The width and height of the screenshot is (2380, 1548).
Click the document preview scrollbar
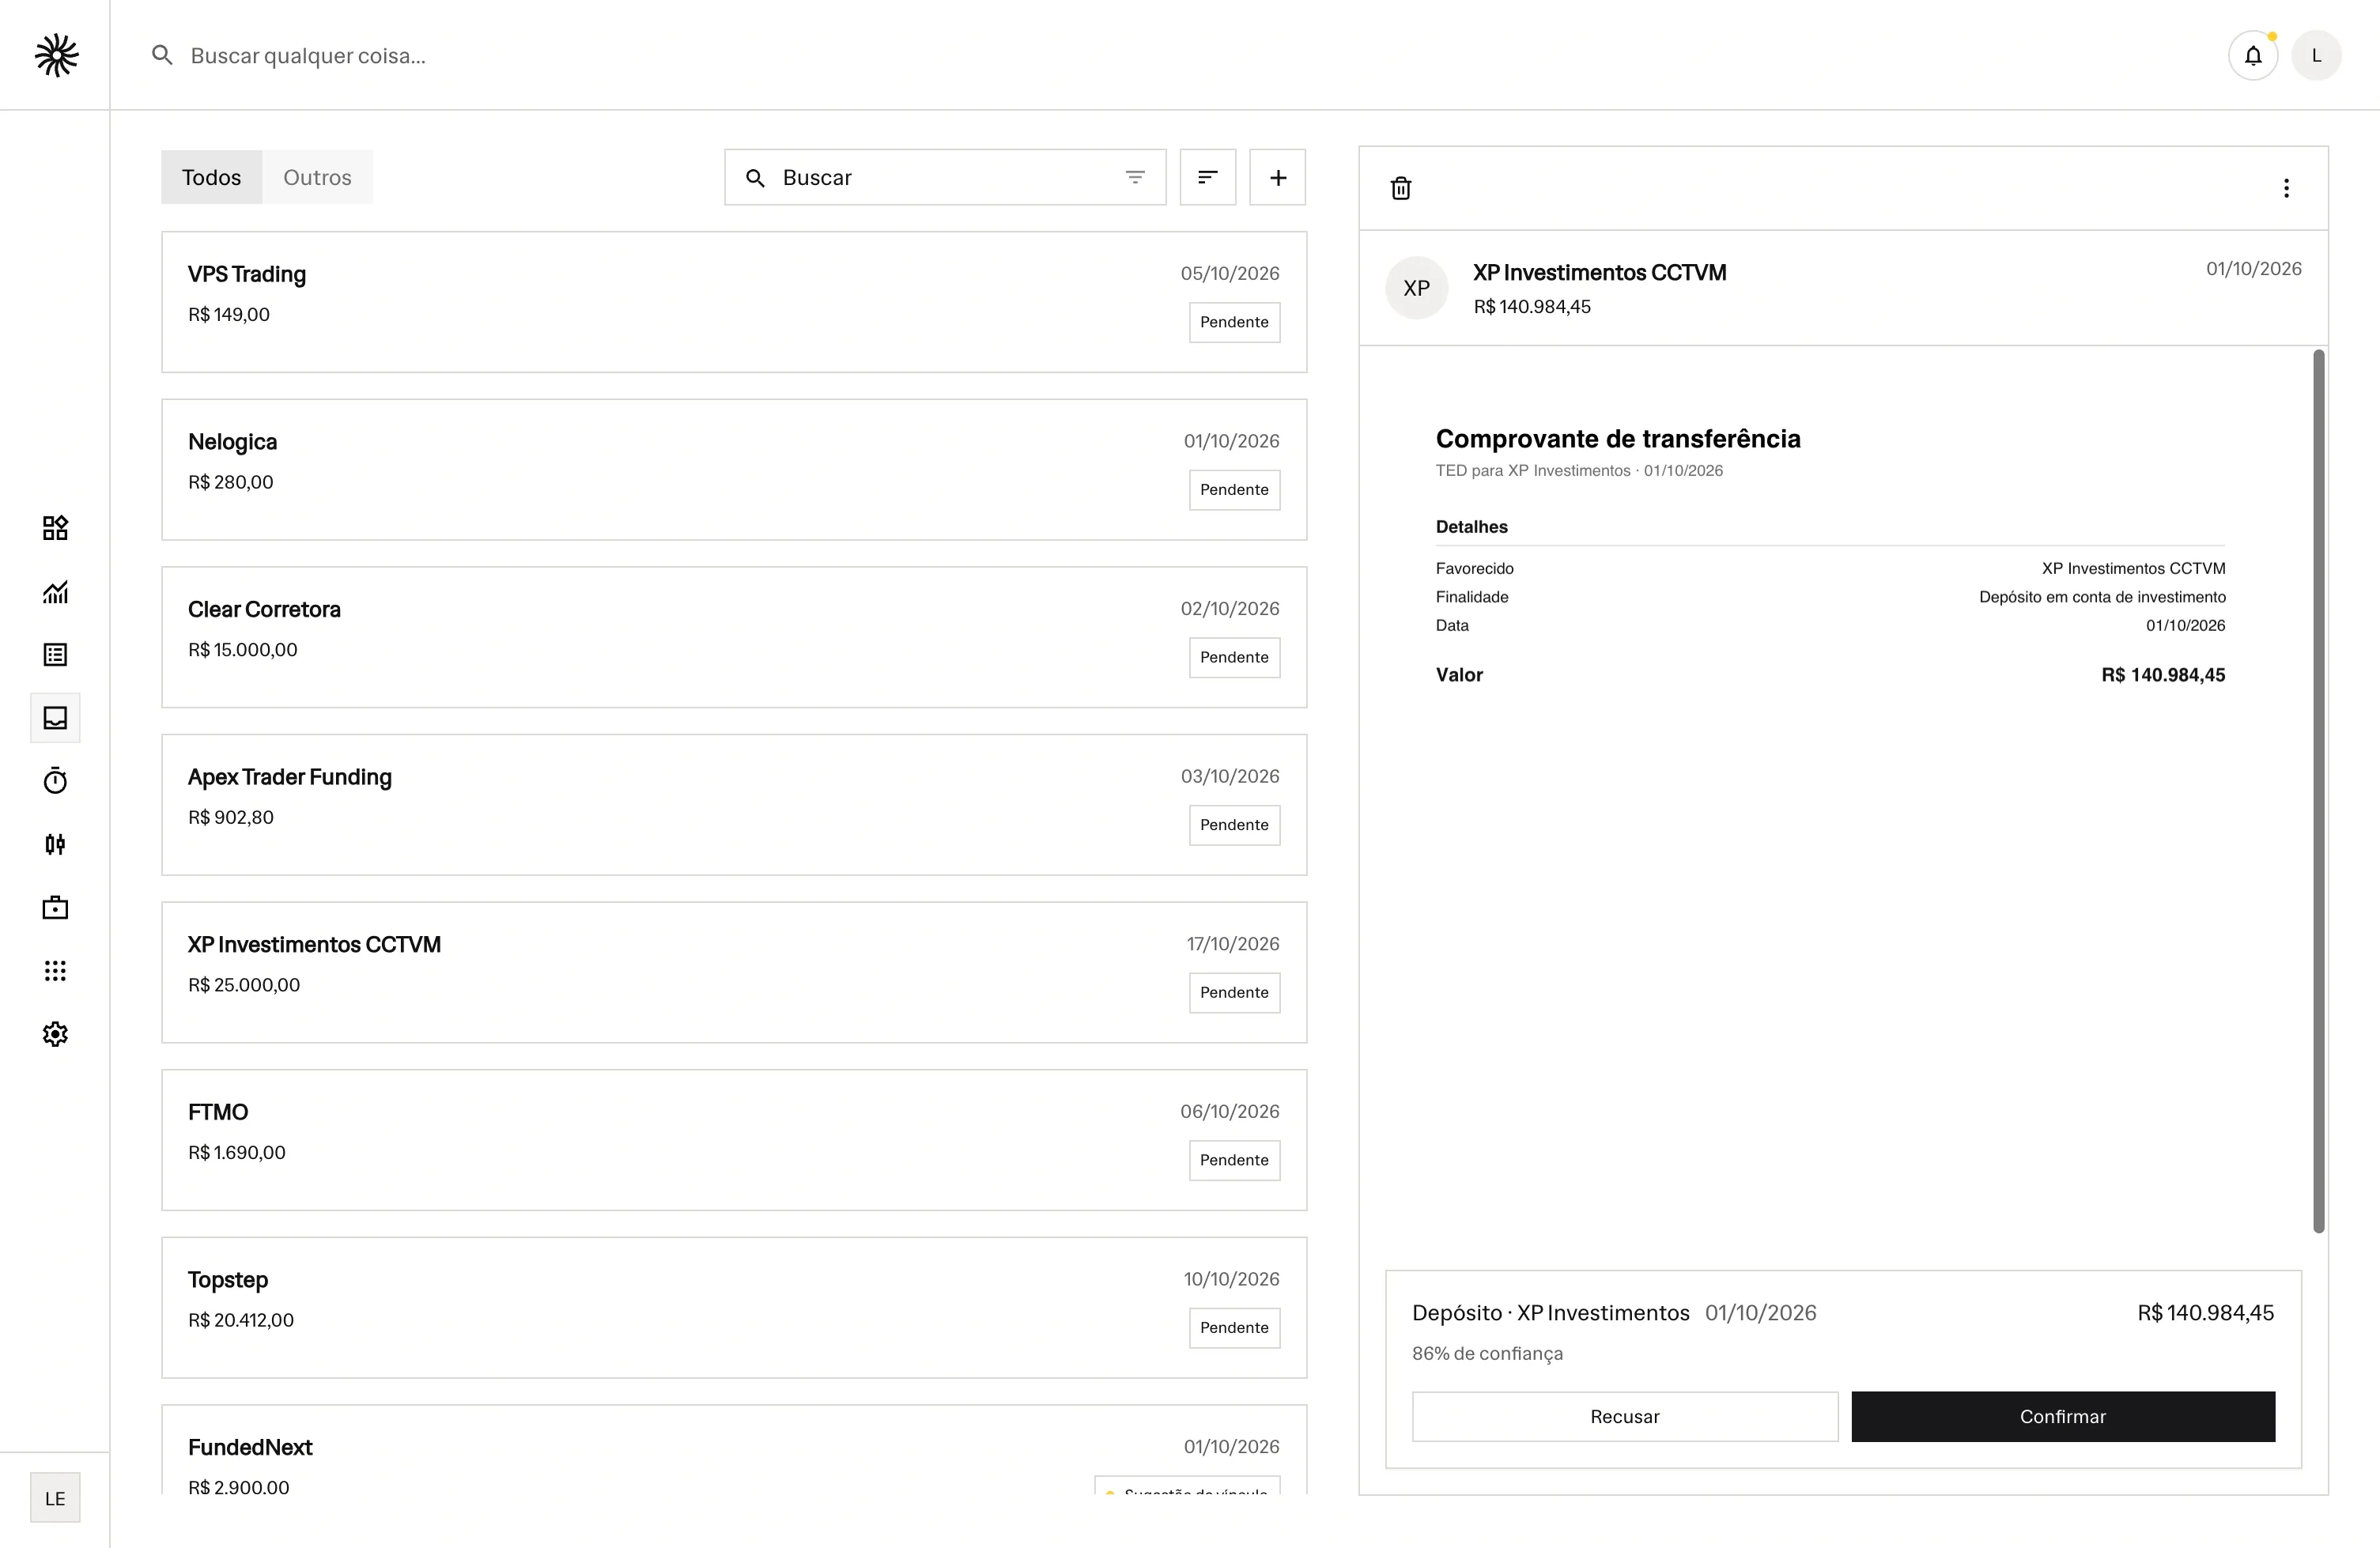(2318, 790)
